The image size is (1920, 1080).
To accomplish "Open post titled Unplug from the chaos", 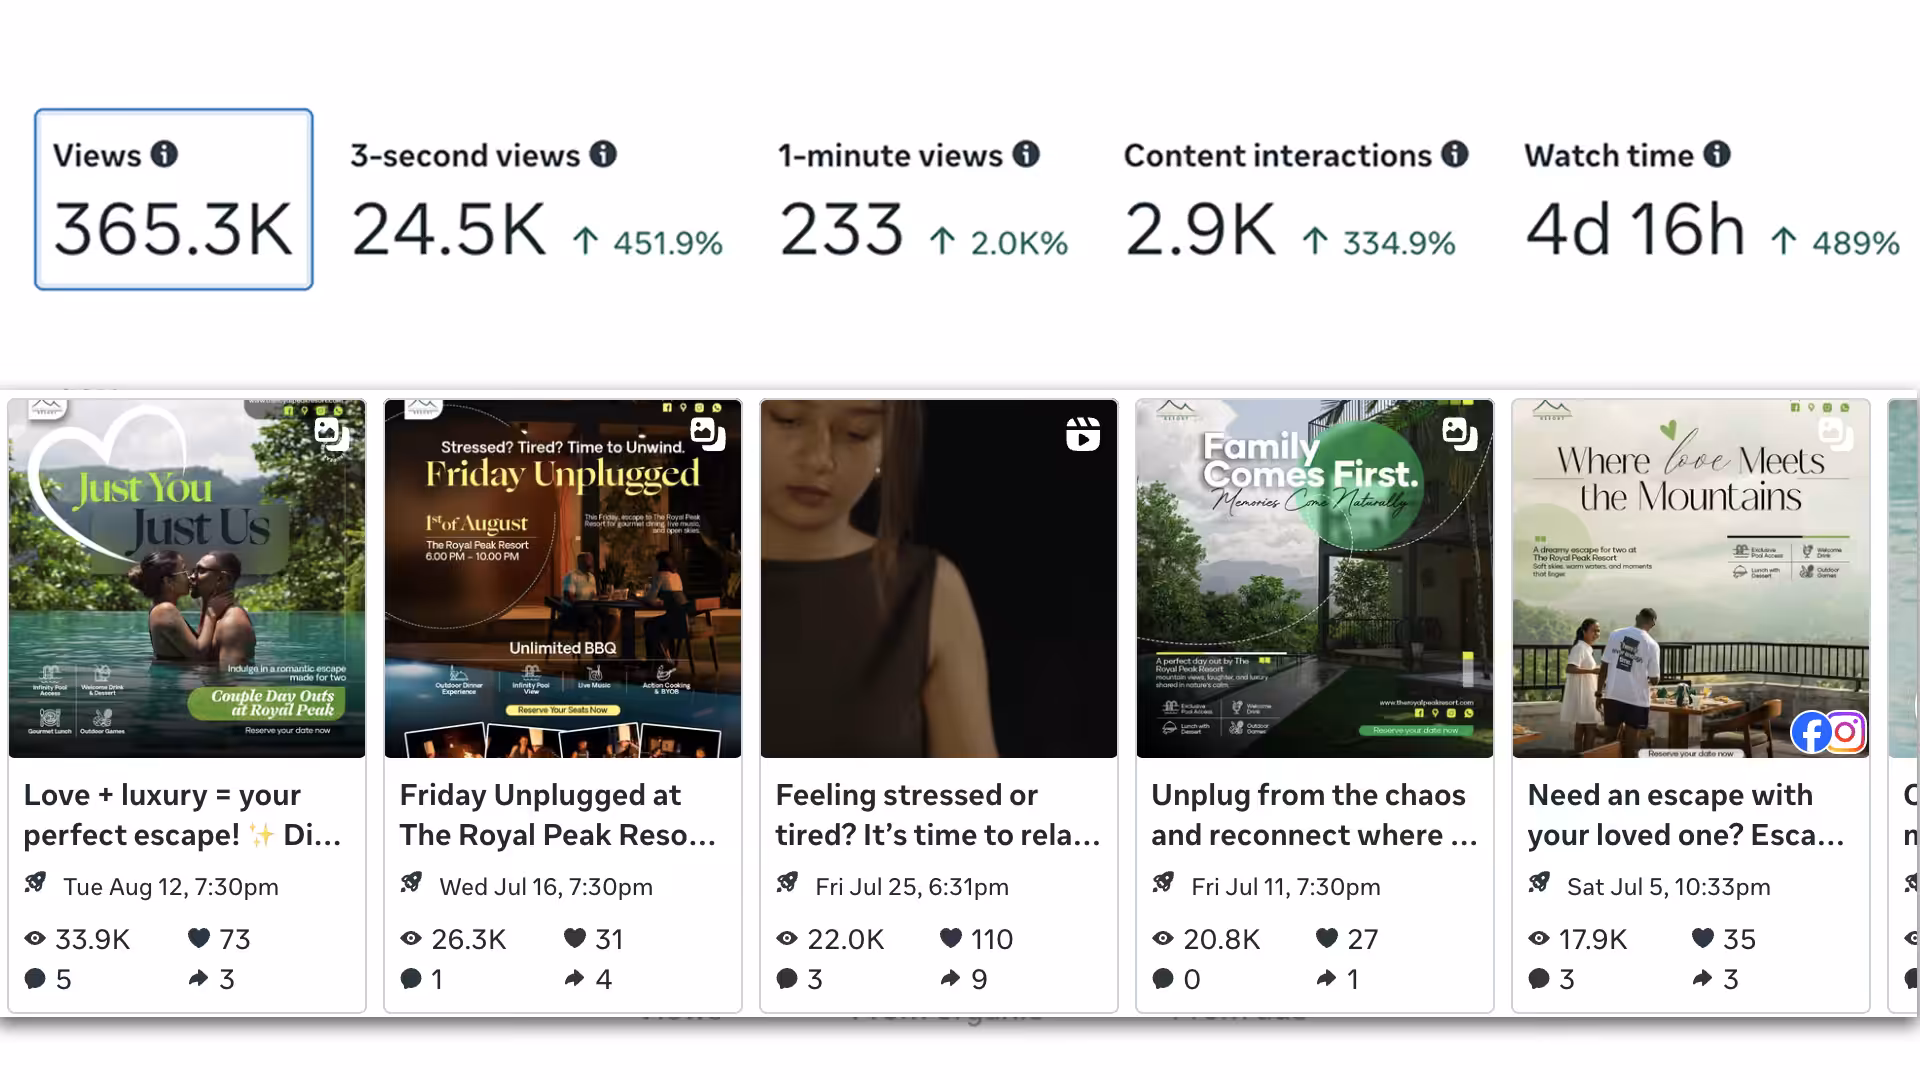I will click(1314, 815).
